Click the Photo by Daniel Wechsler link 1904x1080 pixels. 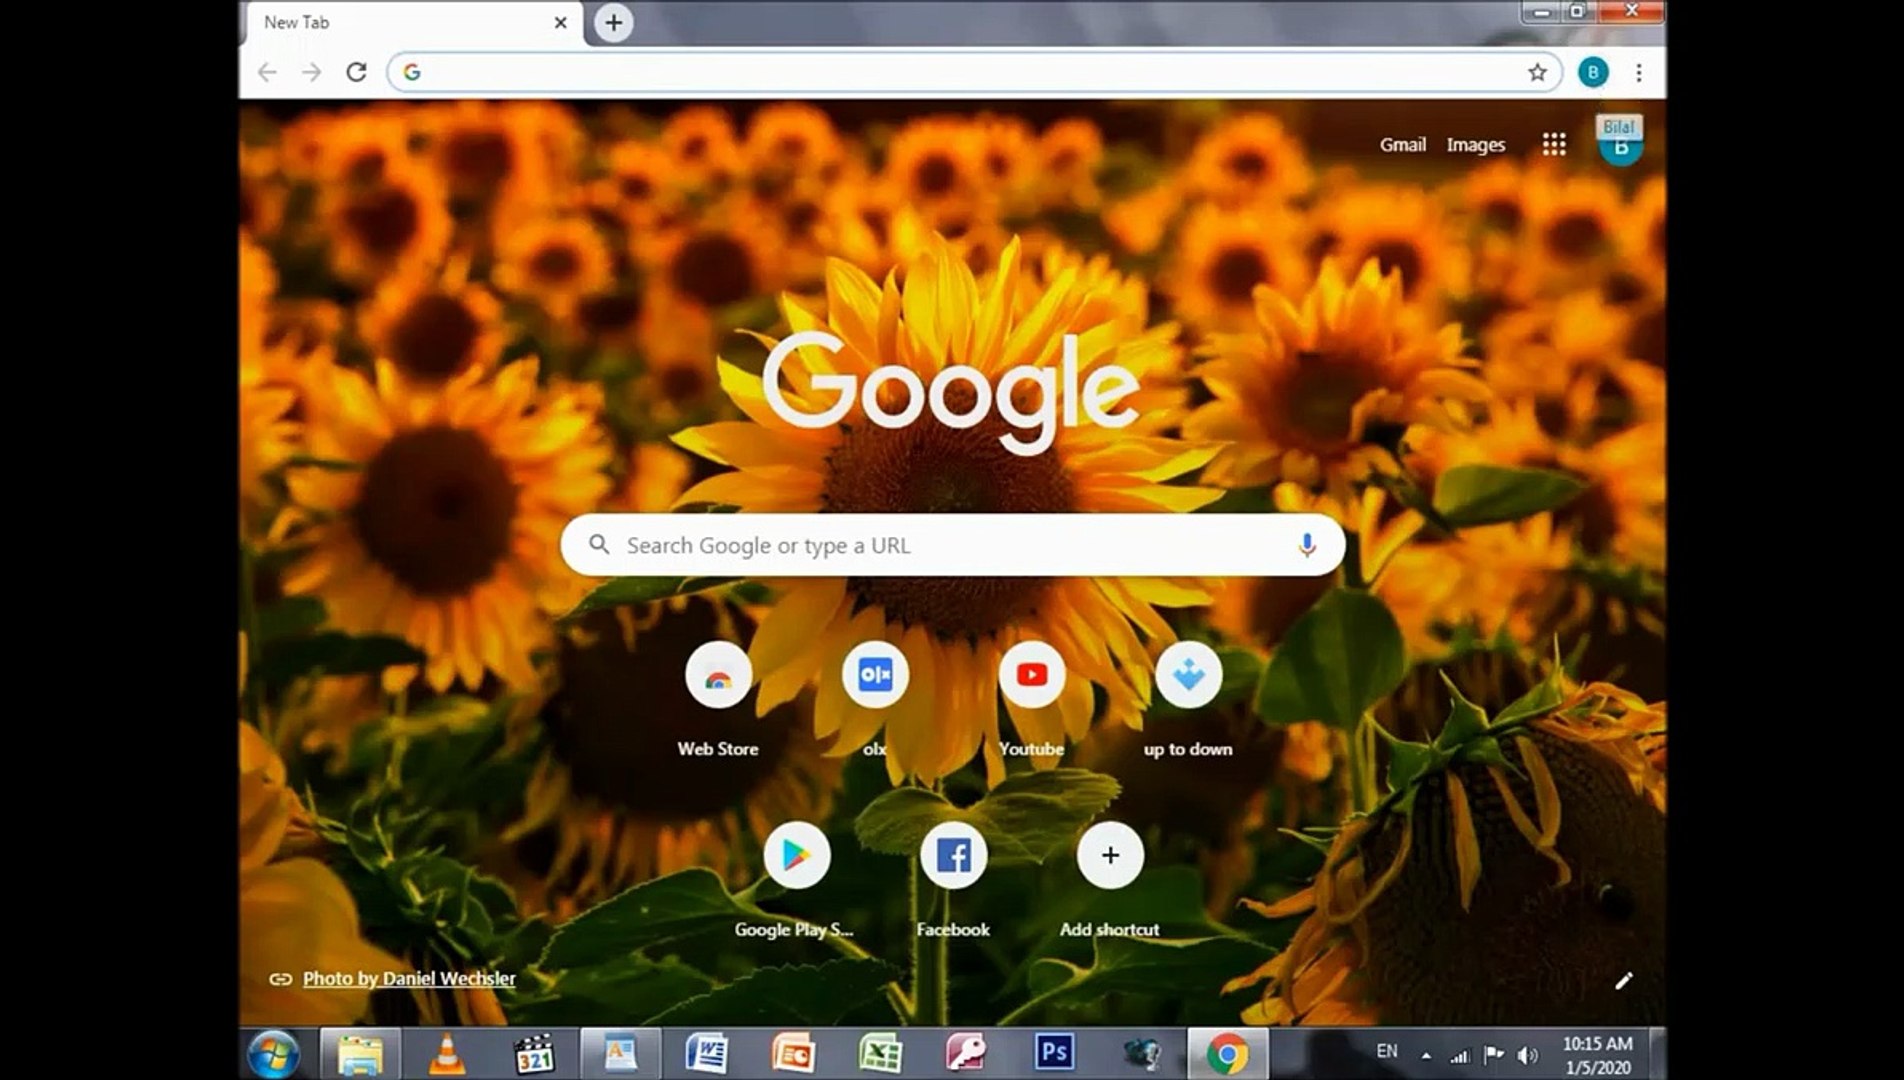pyautogui.click(x=408, y=979)
